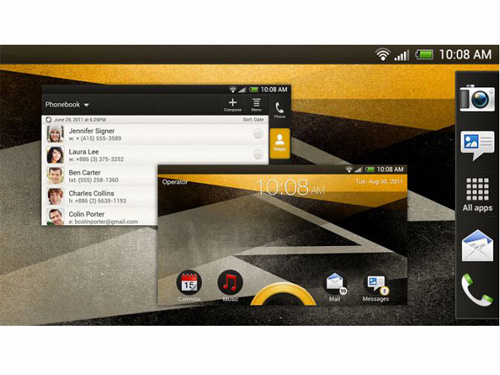This screenshot has height=375, width=500.
Task: Tap the Wi-Fi icon in main status bar
Action: 383,54
